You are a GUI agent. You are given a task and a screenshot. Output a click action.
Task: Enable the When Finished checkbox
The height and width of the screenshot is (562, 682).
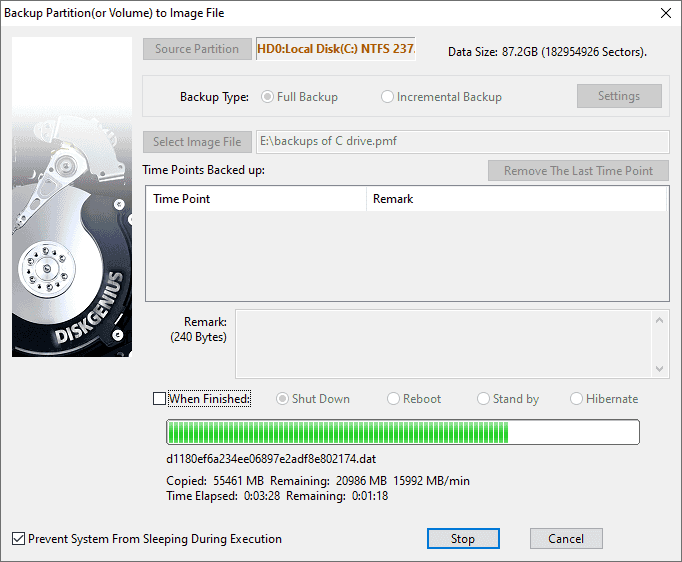click(x=160, y=399)
